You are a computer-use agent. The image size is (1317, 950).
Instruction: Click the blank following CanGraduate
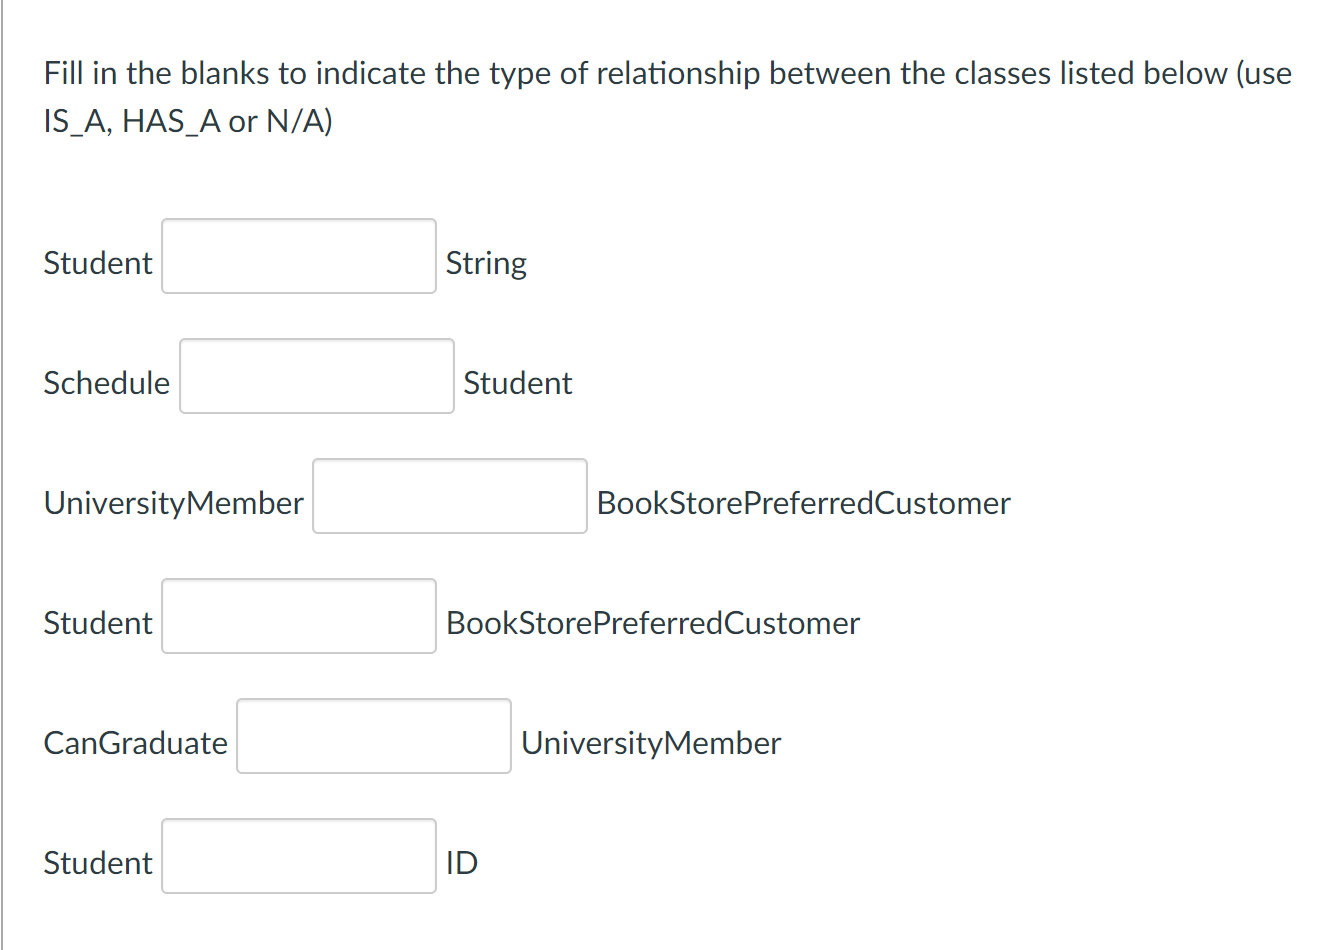(x=374, y=736)
